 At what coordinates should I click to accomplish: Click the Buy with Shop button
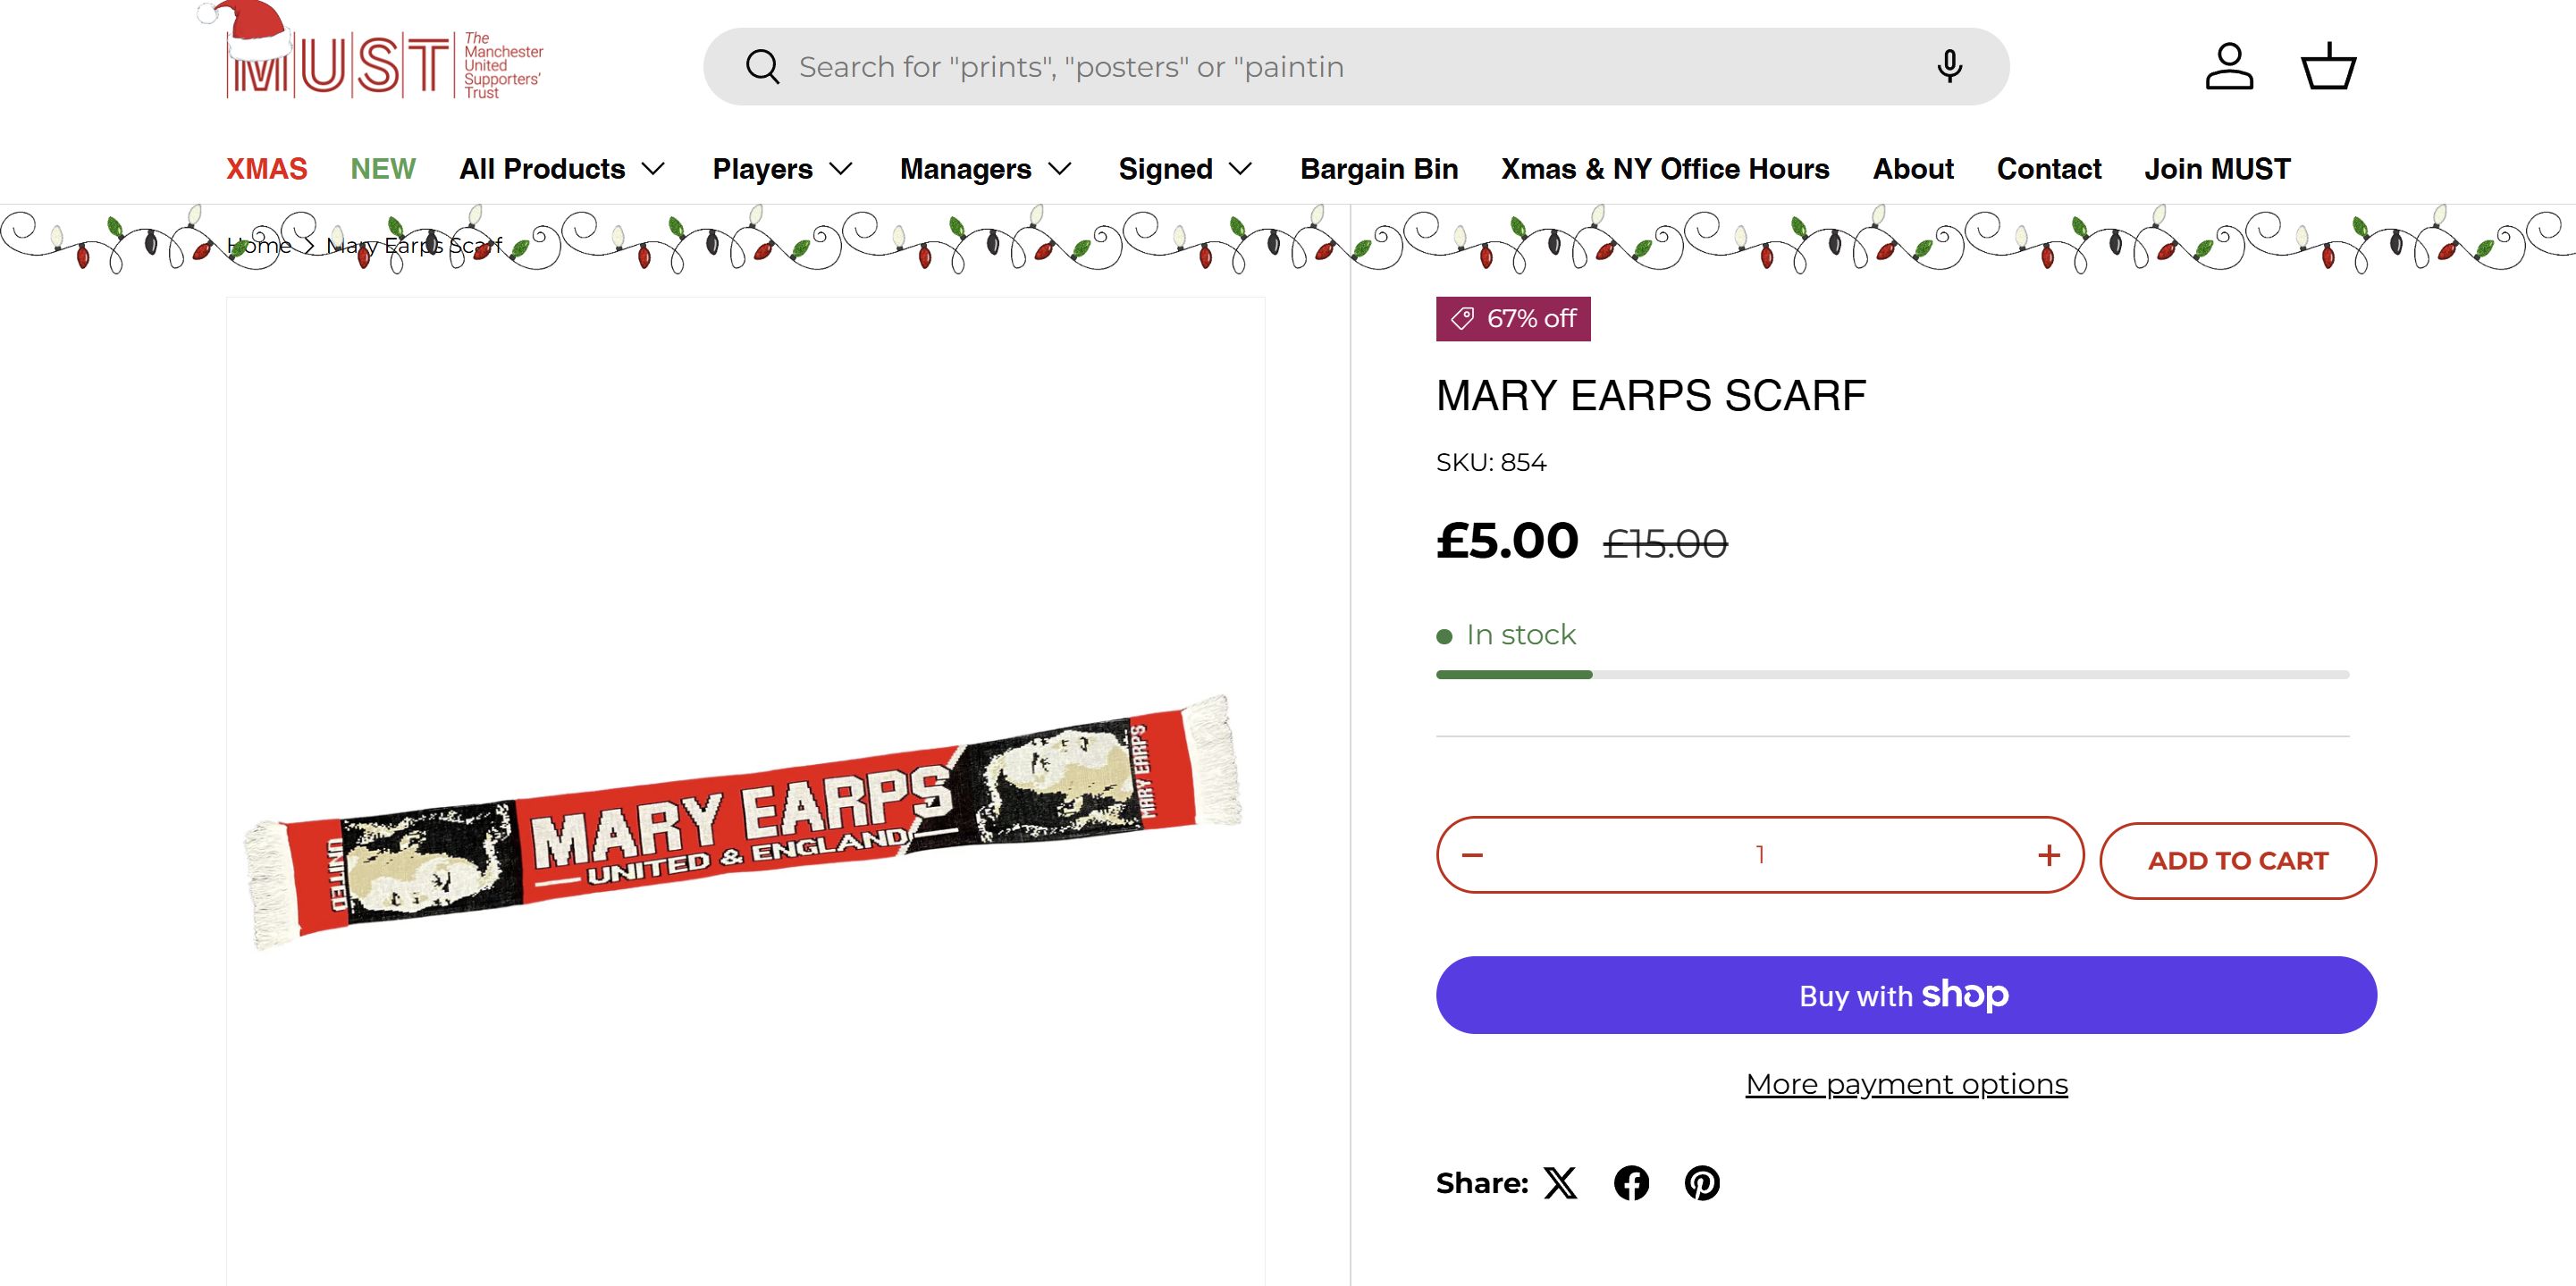(x=1906, y=995)
